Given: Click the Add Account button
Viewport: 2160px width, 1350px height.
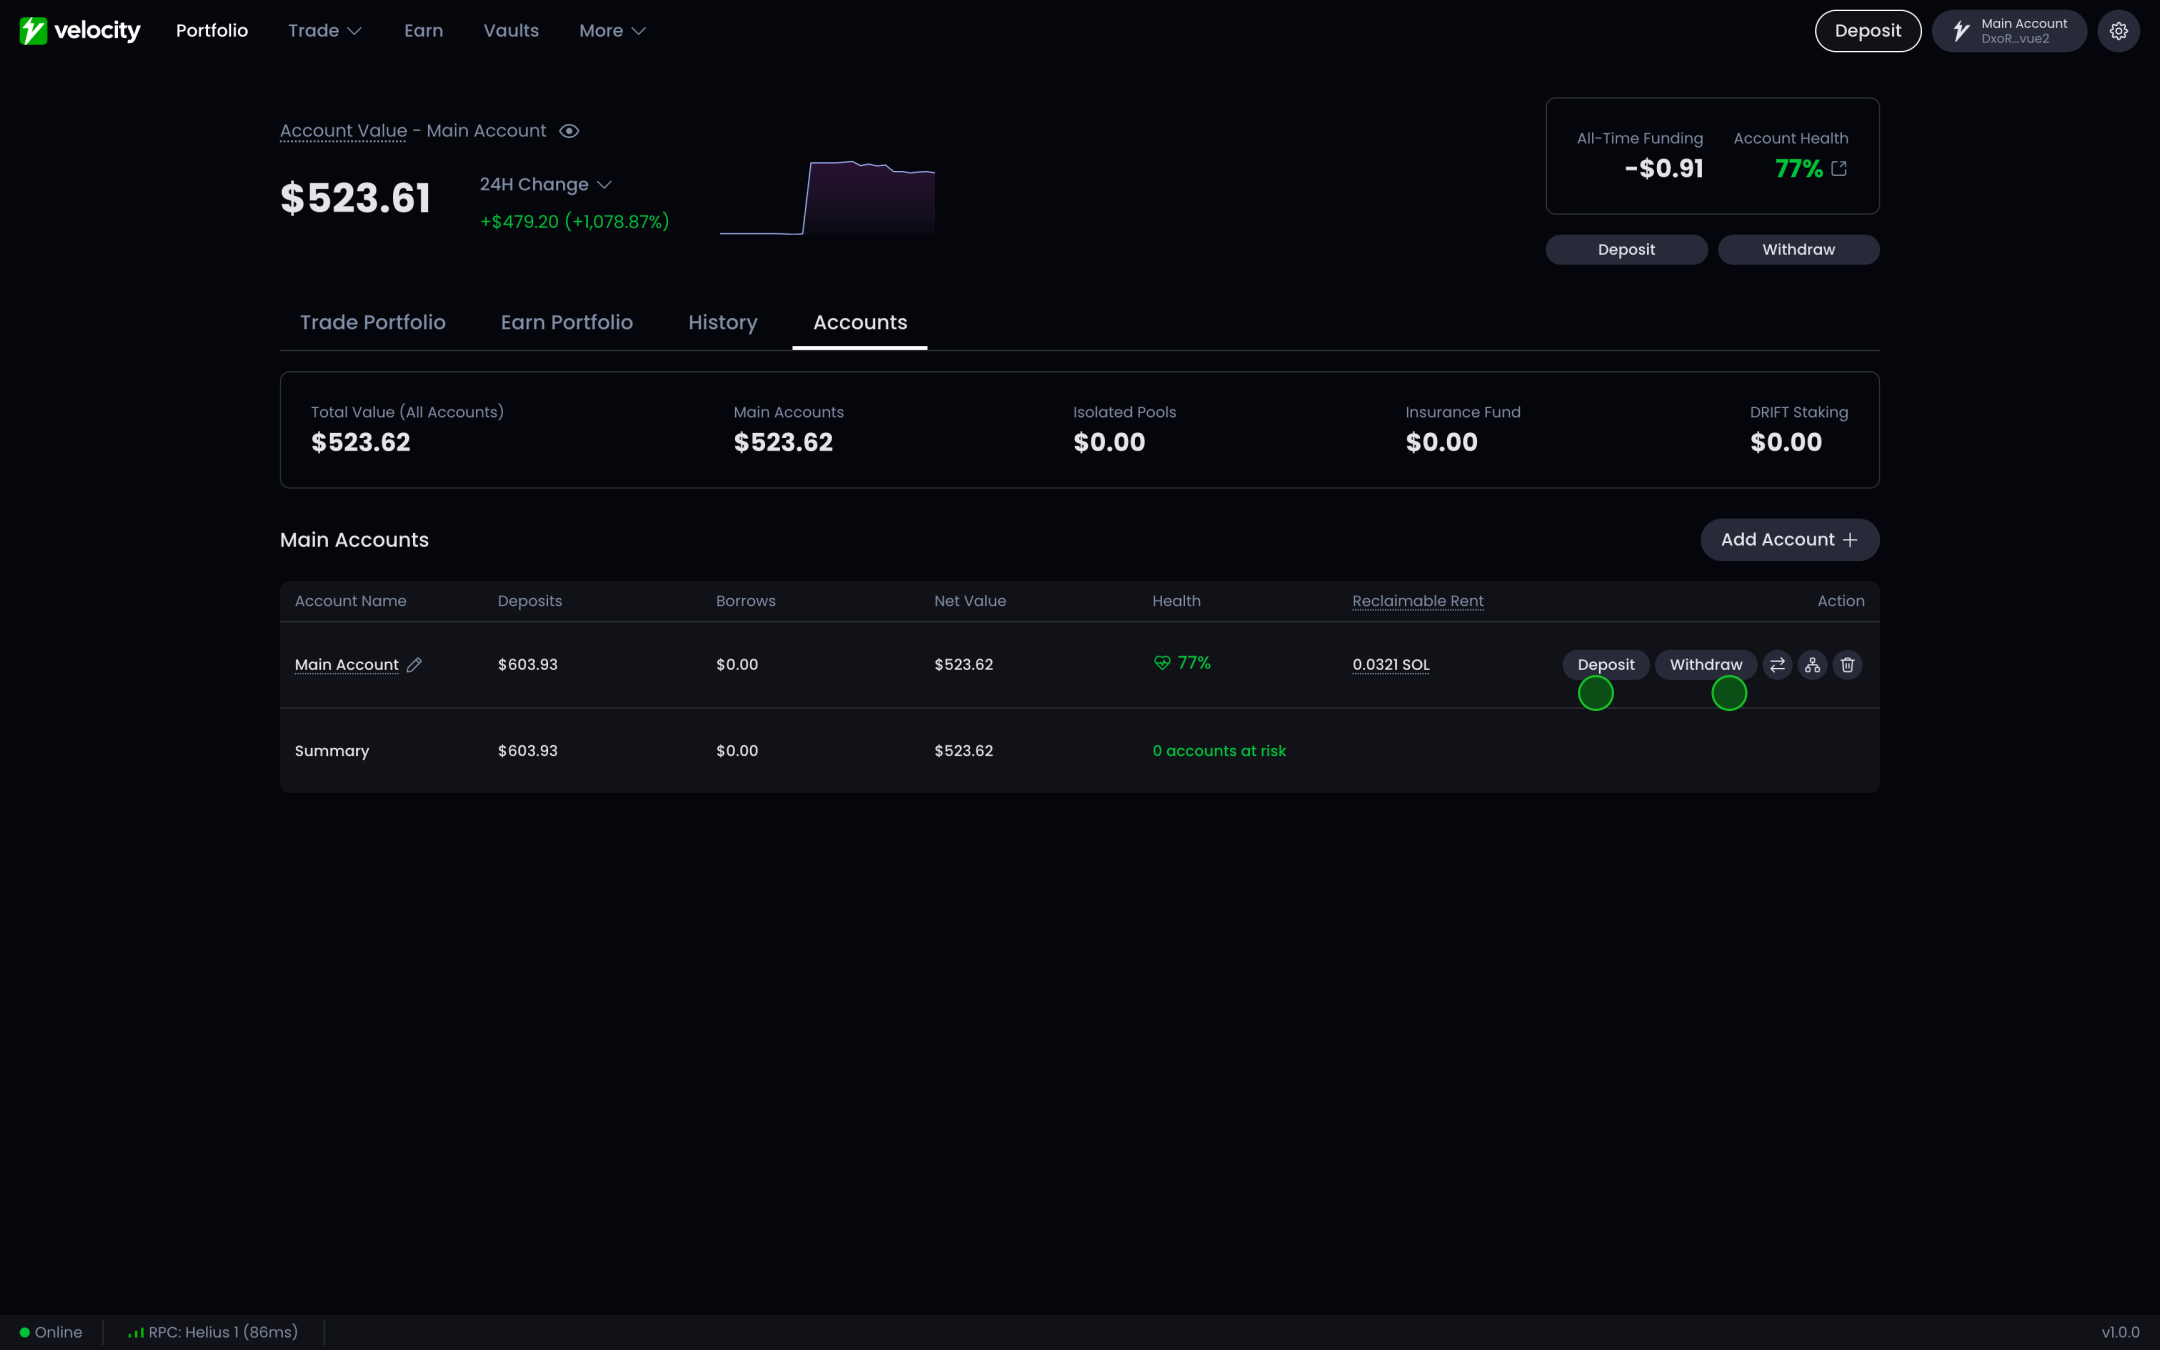Looking at the screenshot, I should [1789, 540].
